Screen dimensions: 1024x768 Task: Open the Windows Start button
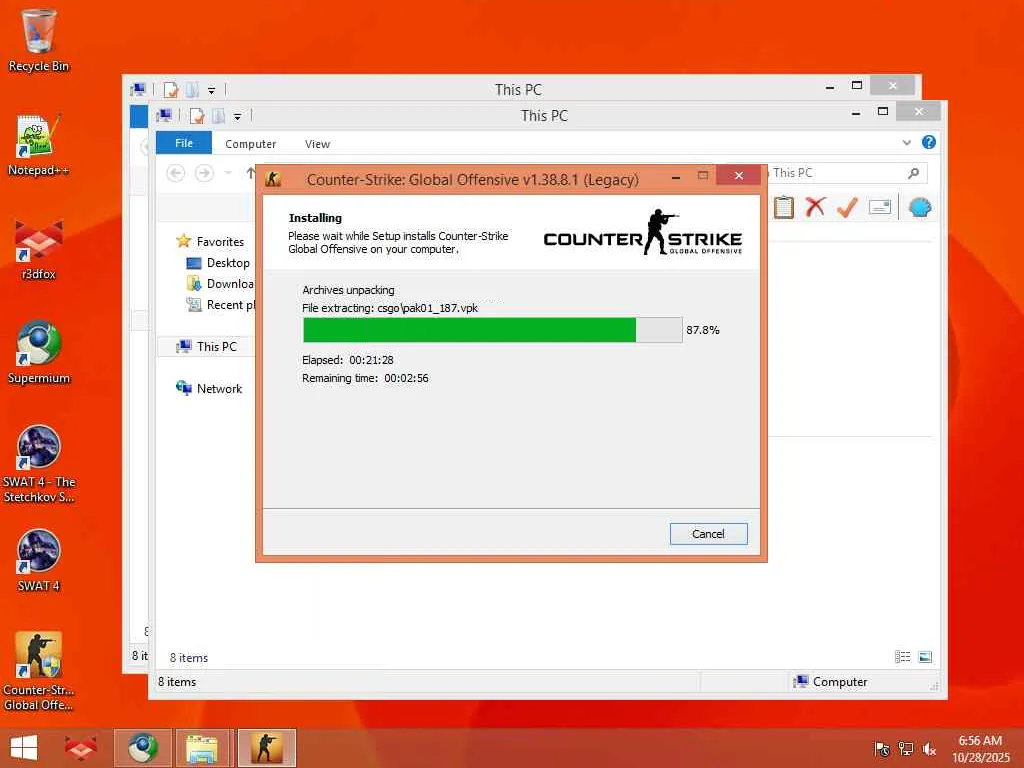point(24,748)
